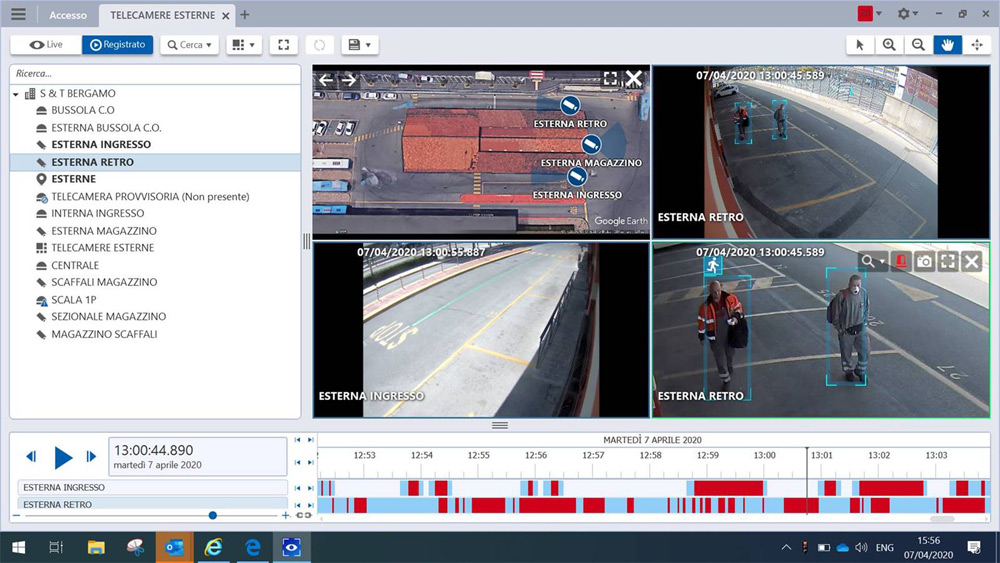Open the hamburger main menu
Viewport: 1000px width, 563px height.
point(18,15)
